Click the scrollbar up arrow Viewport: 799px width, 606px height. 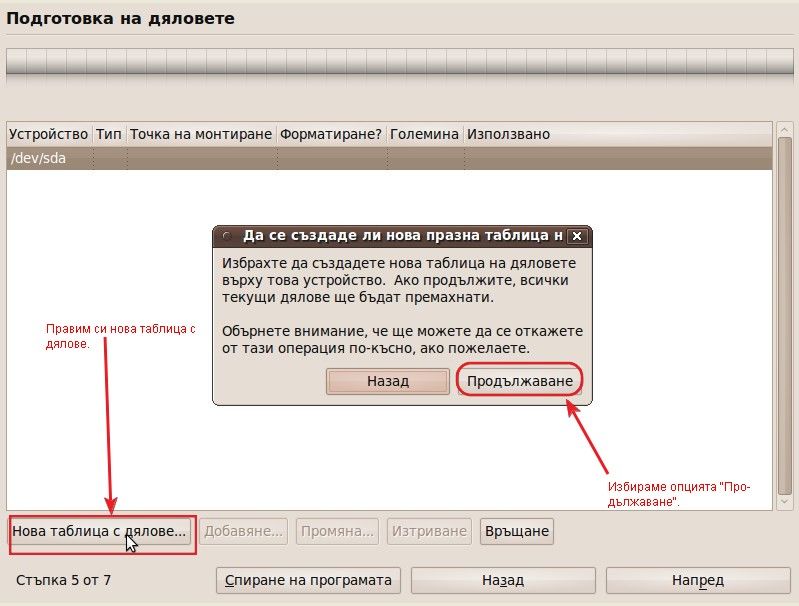tap(784, 129)
